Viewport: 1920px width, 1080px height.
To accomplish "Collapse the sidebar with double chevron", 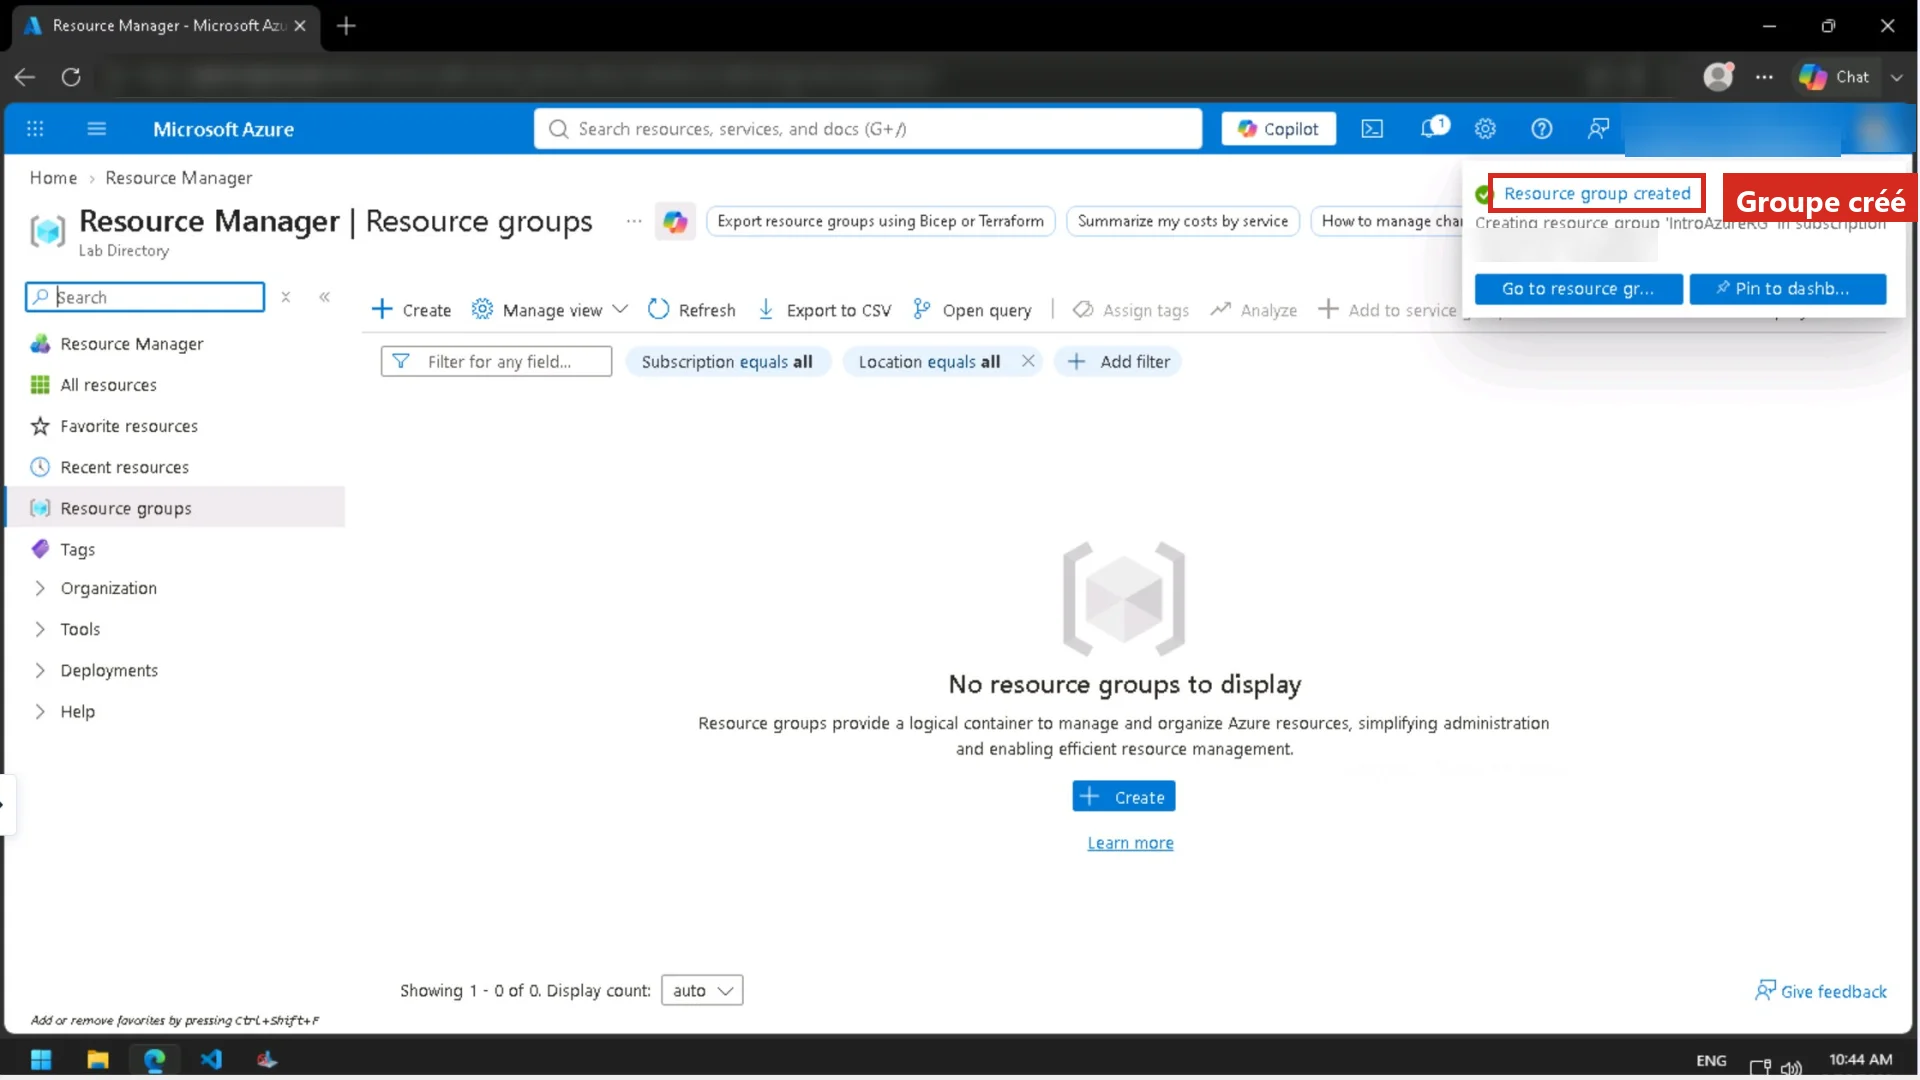I will point(325,297).
